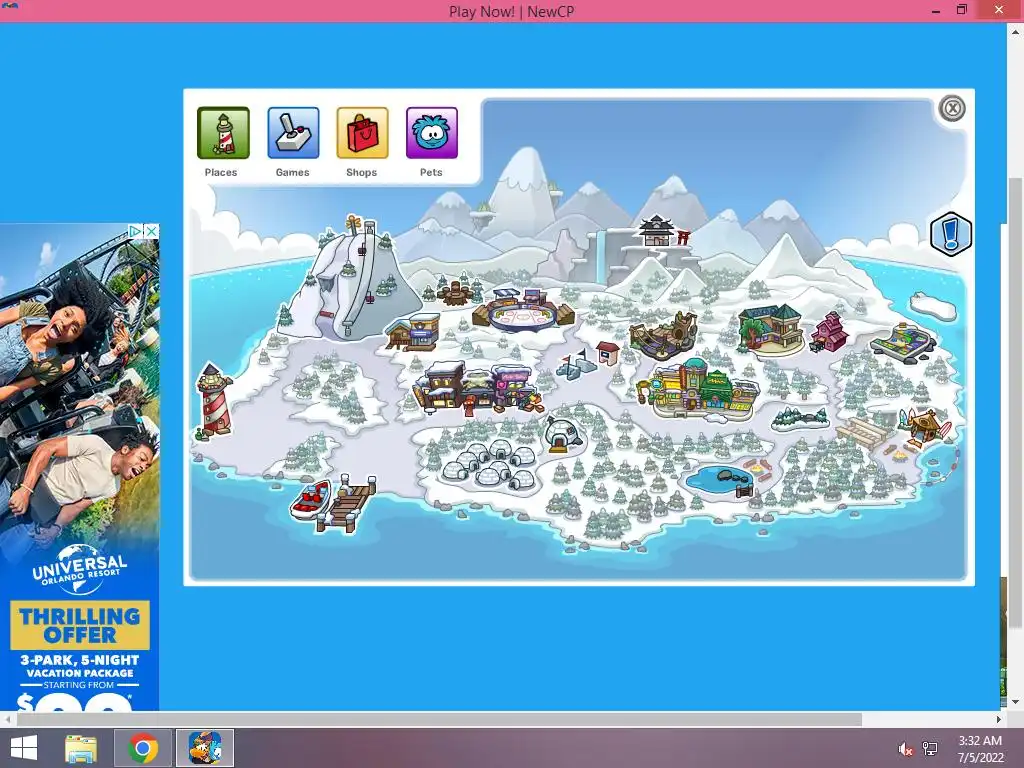Viewport: 1024px width, 768px height.
Task: Go to the Iceberg
Action: tap(933, 306)
